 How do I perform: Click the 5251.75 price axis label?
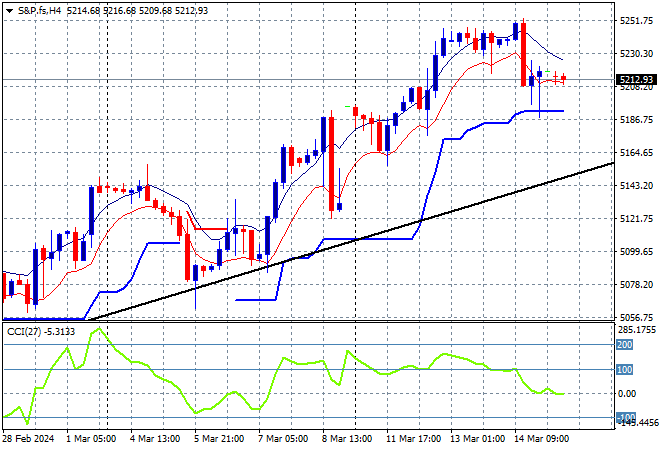(x=636, y=21)
